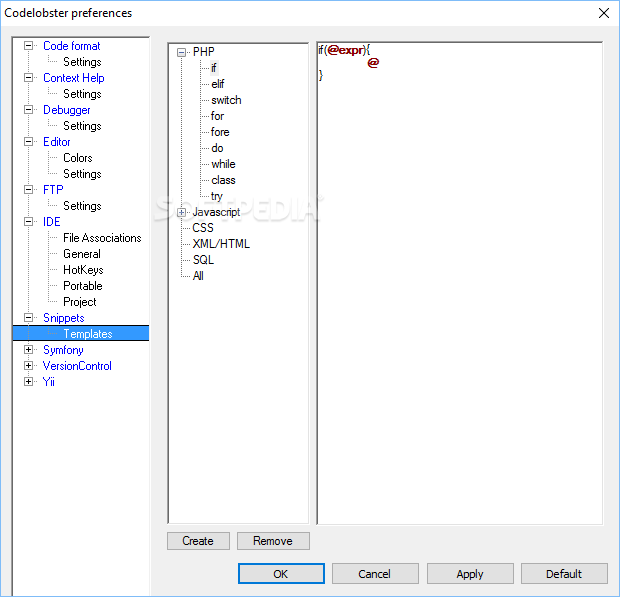Image resolution: width=620 pixels, height=597 pixels.
Task: Select Settings under Editor
Action: 82,174
